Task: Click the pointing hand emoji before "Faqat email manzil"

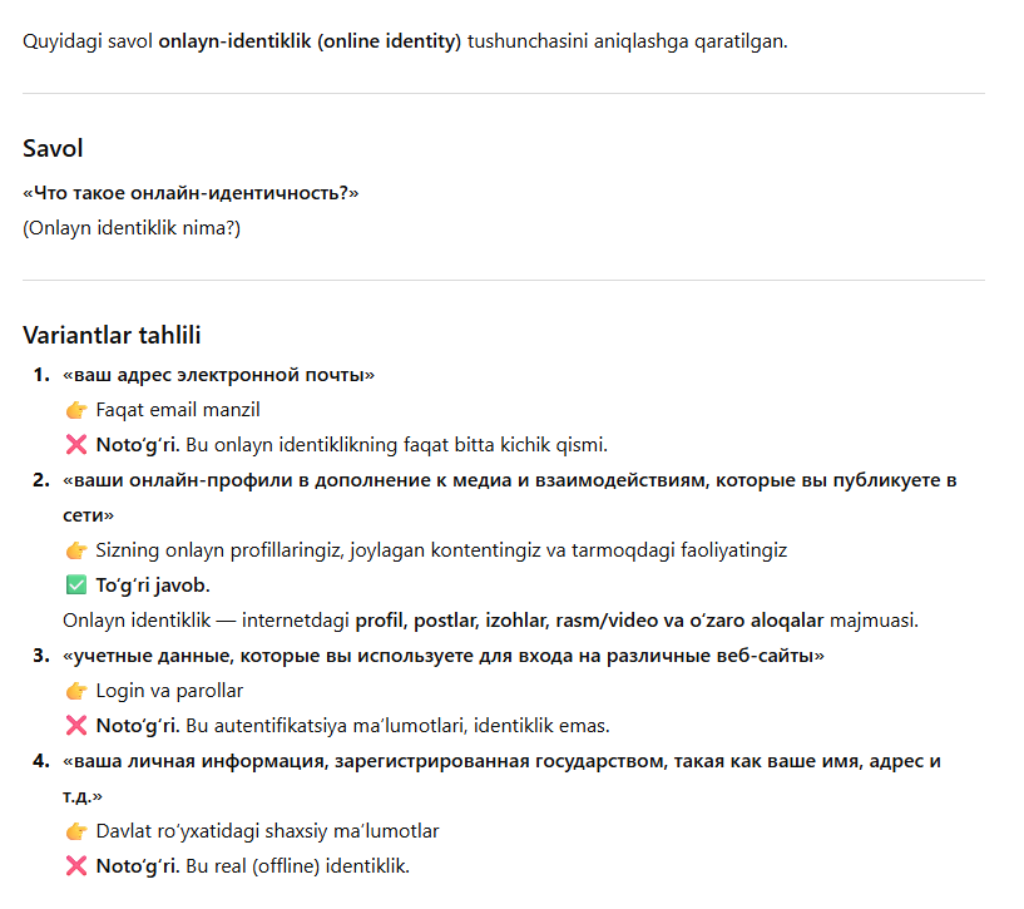Action: [77, 410]
